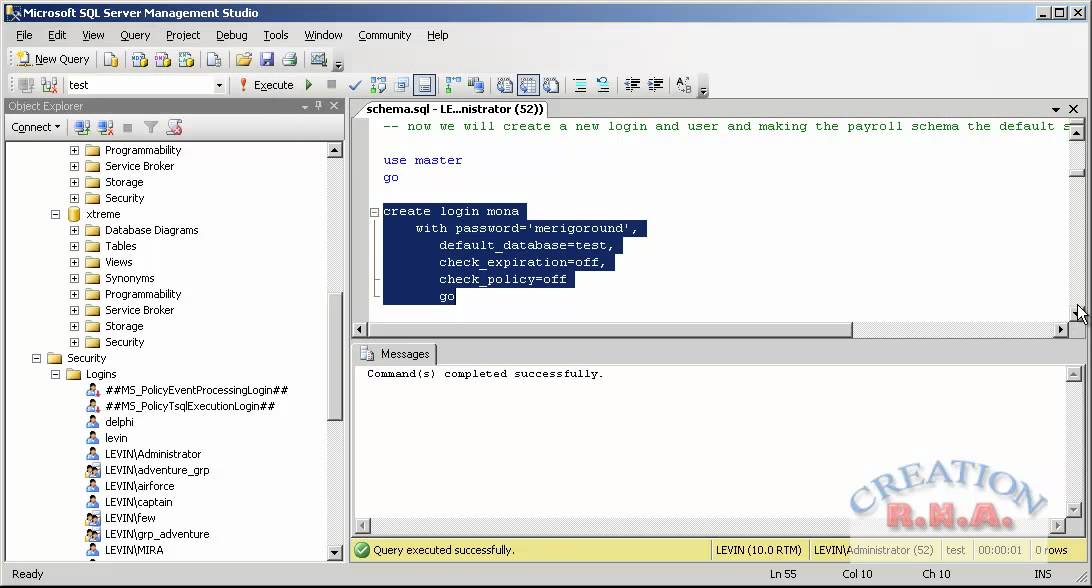
Task: Open an Analysis Services DMX Query
Action: pos(163,60)
